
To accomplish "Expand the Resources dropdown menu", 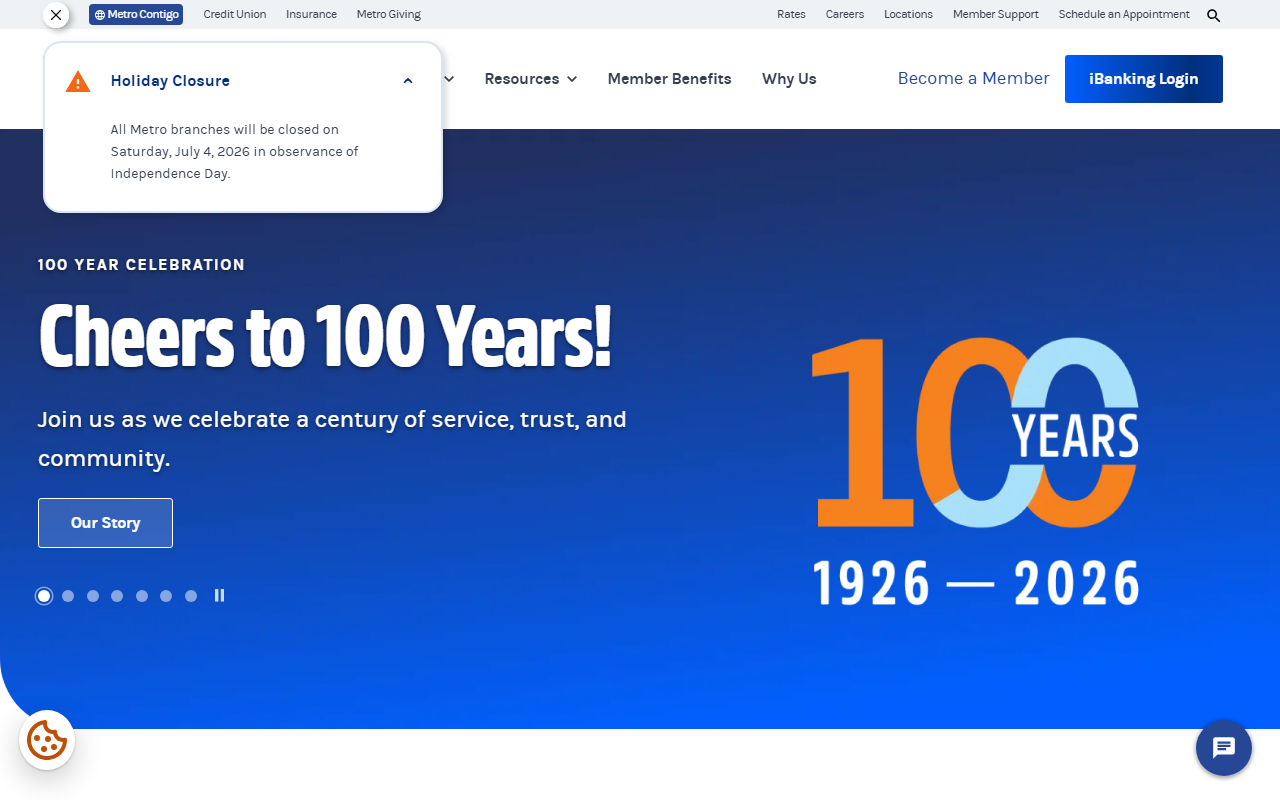I will coord(531,79).
